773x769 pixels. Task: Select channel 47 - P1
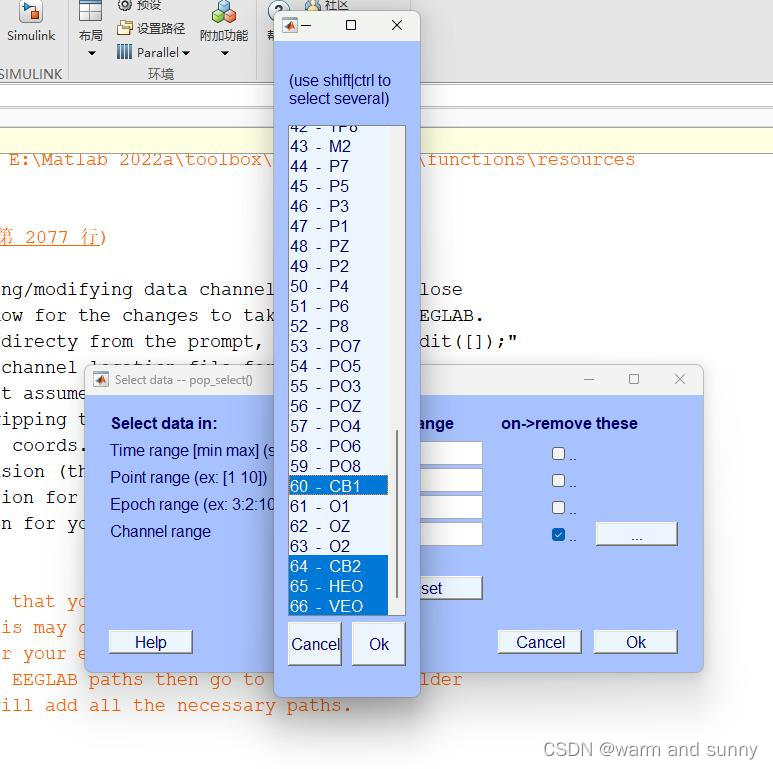point(338,226)
